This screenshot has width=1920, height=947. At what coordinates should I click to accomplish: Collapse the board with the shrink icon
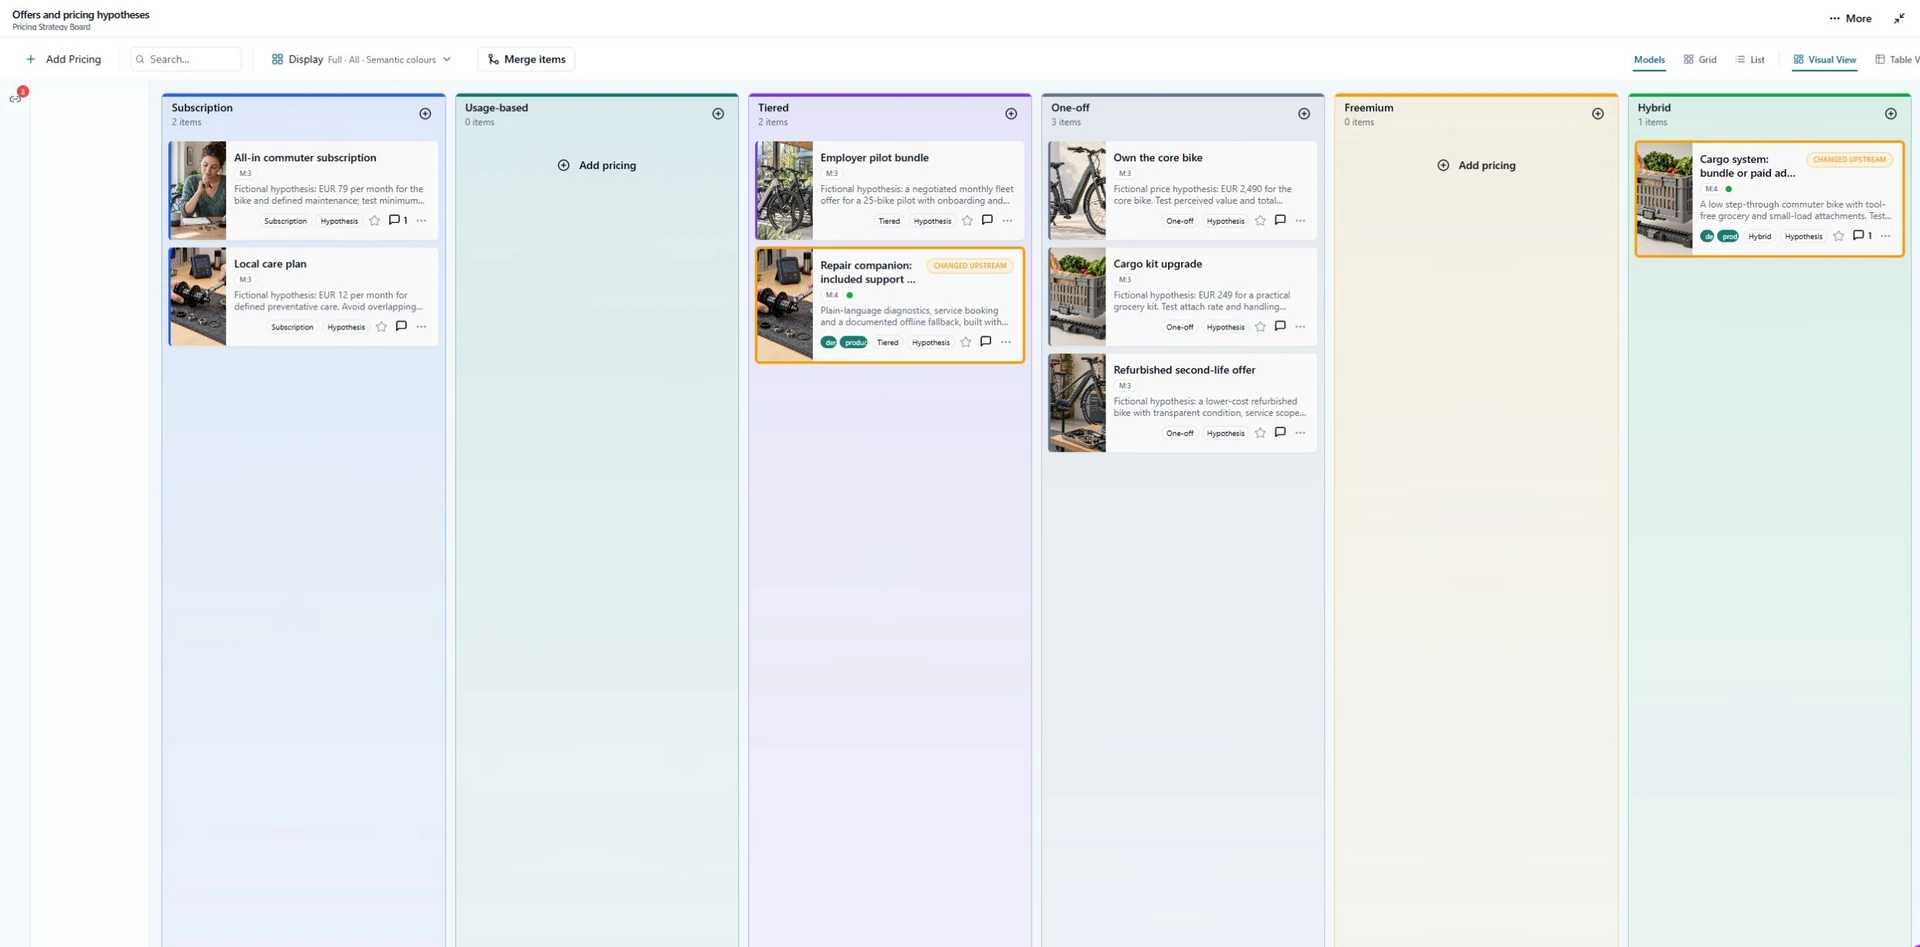tap(1899, 18)
